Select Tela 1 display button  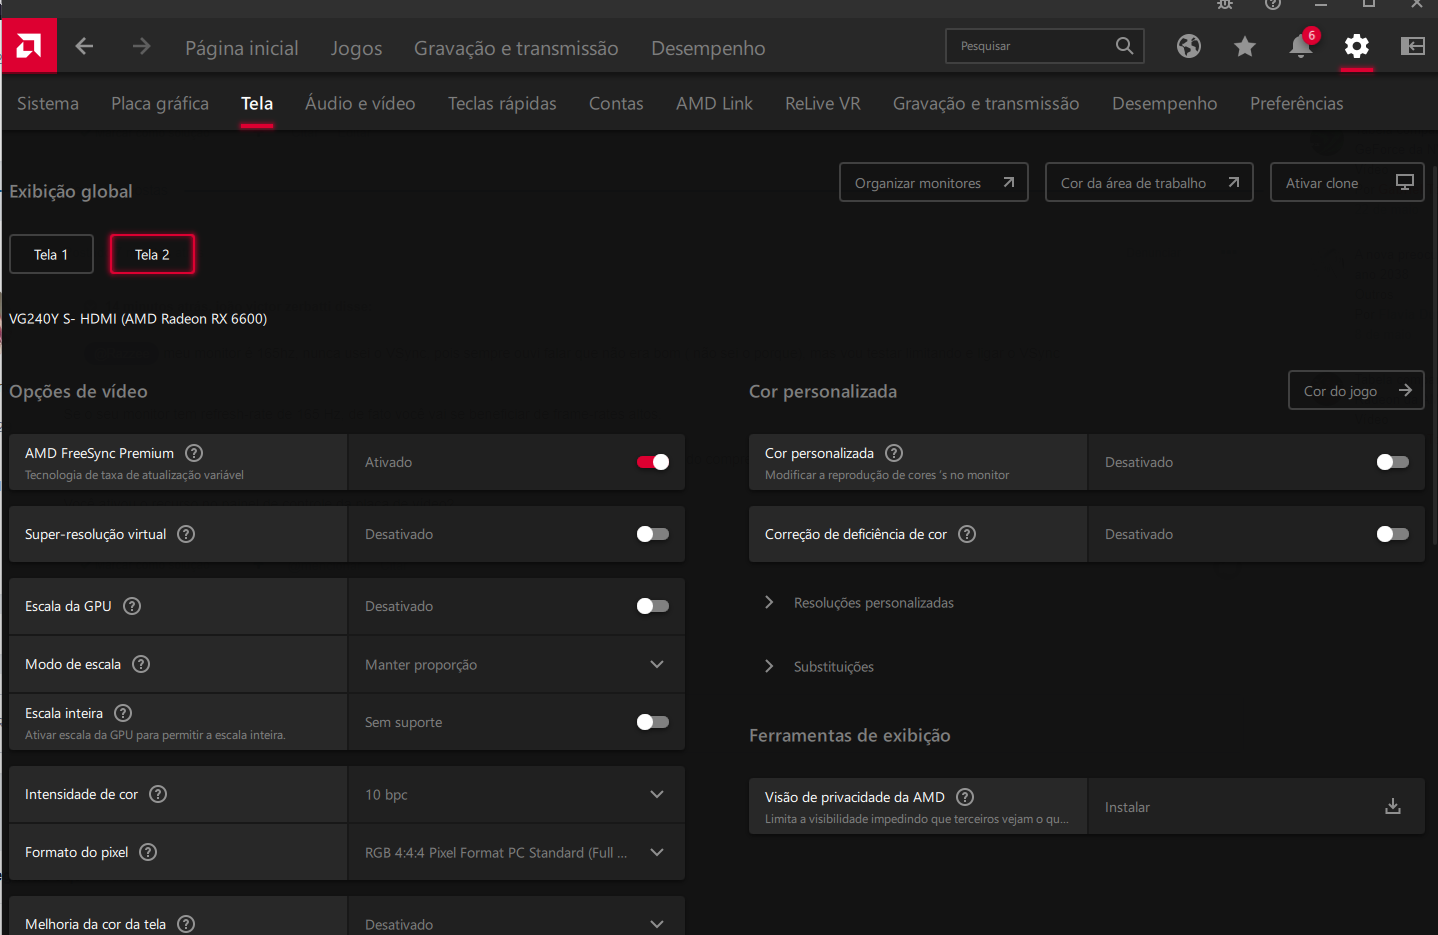(x=51, y=254)
